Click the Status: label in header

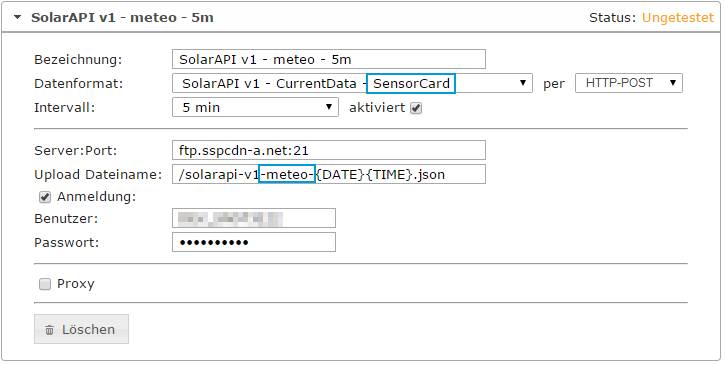(613, 18)
